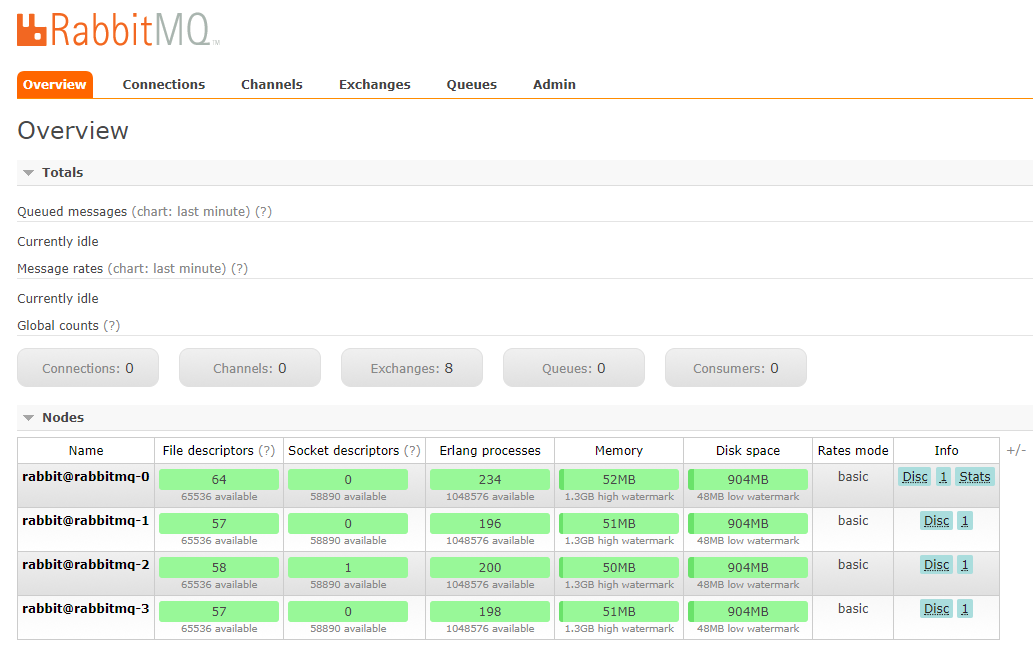Toggle node table columns with +/-
The height and width of the screenshot is (659, 1033).
coord(1016,450)
